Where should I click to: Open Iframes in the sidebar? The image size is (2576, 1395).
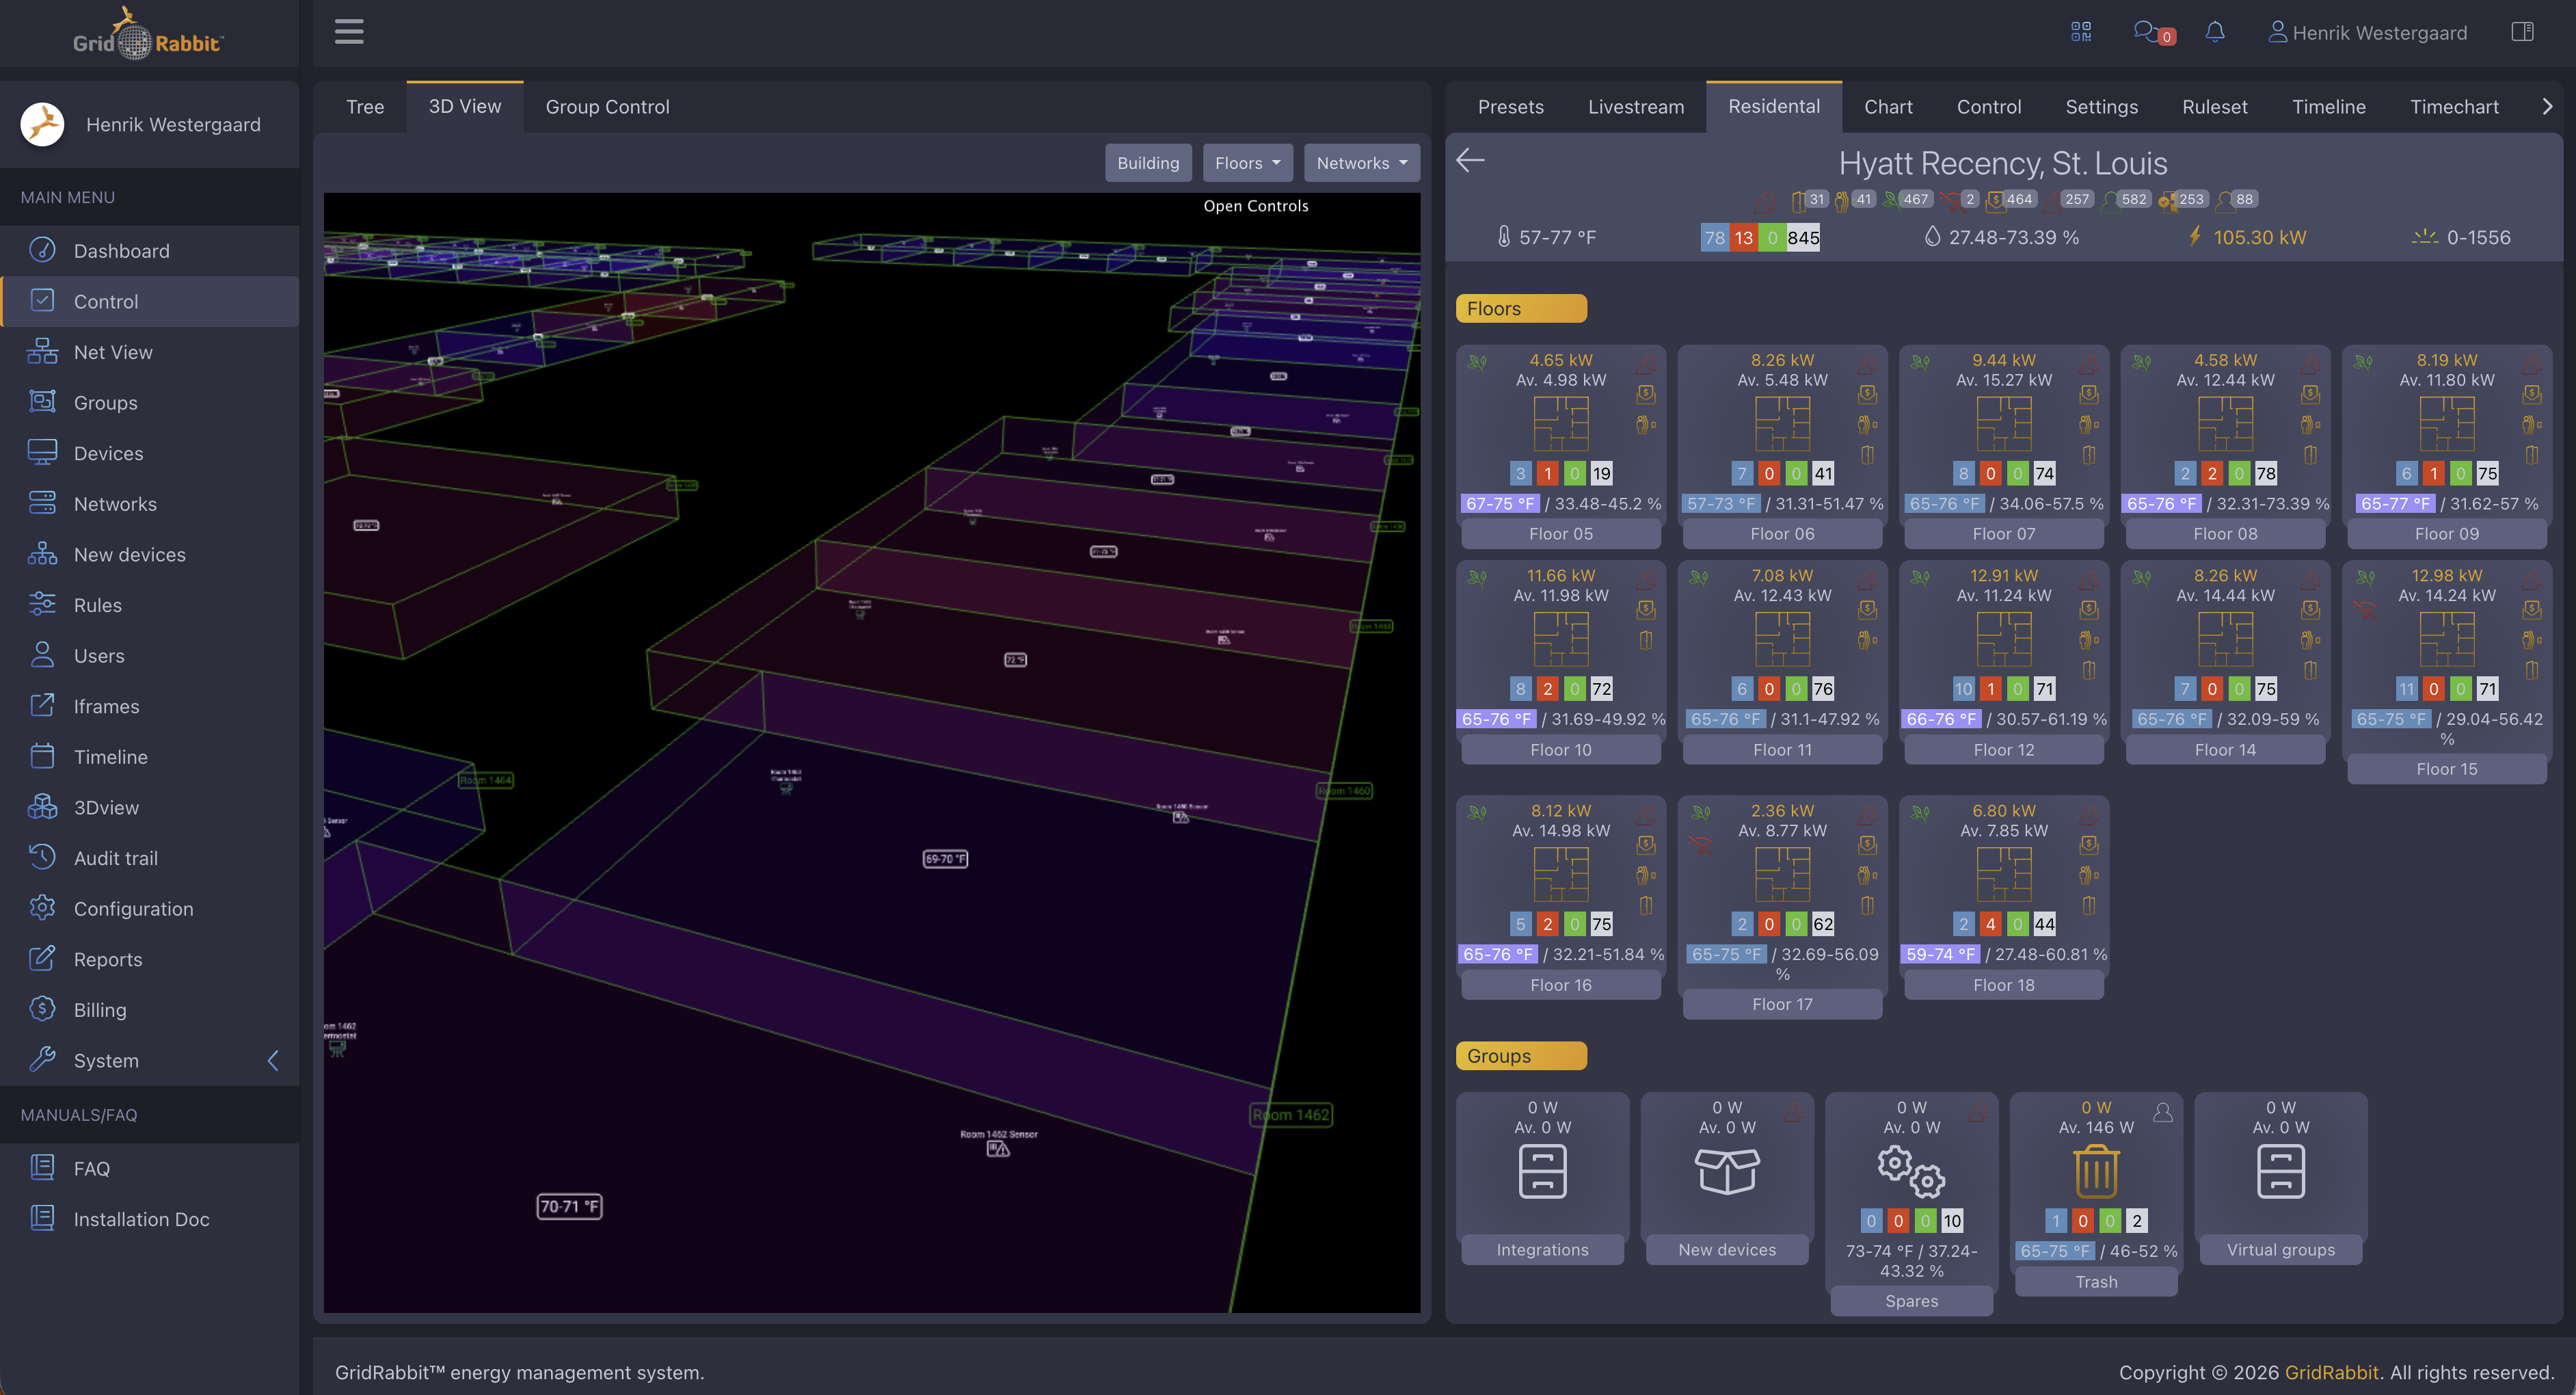(150, 706)
